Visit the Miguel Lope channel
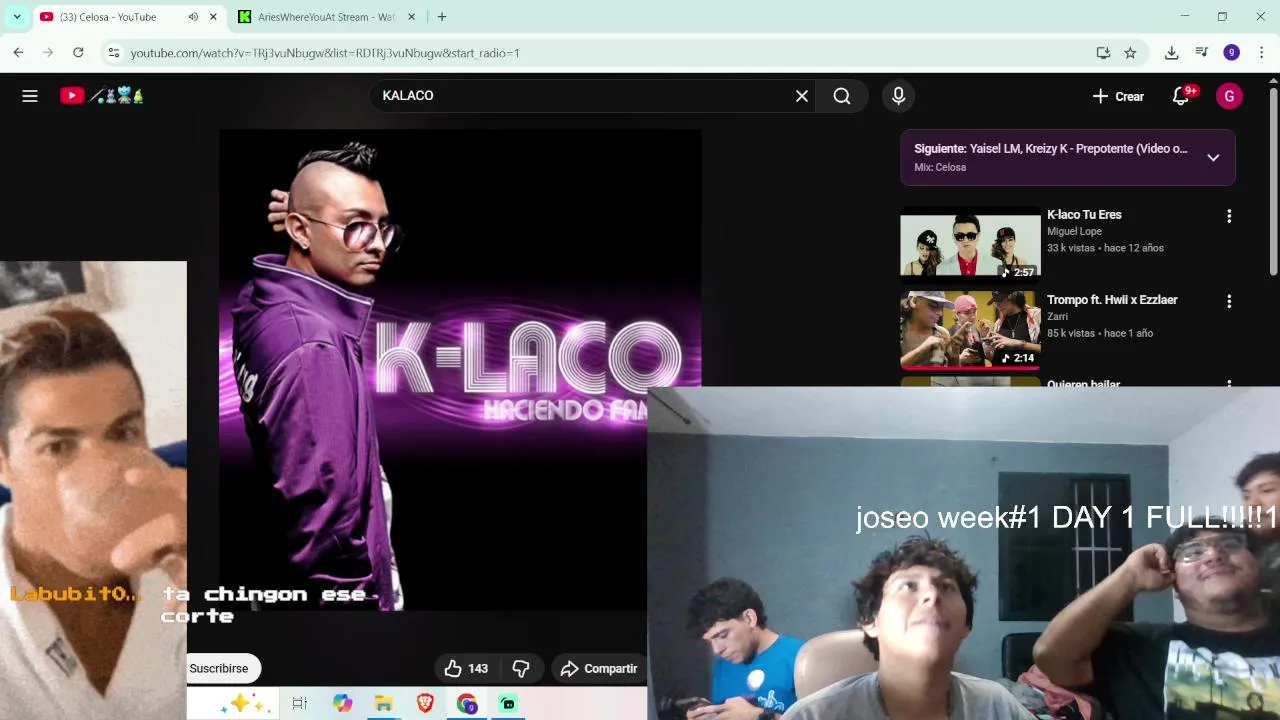This screenshot has width=1280, height=720. [1074, 231]
